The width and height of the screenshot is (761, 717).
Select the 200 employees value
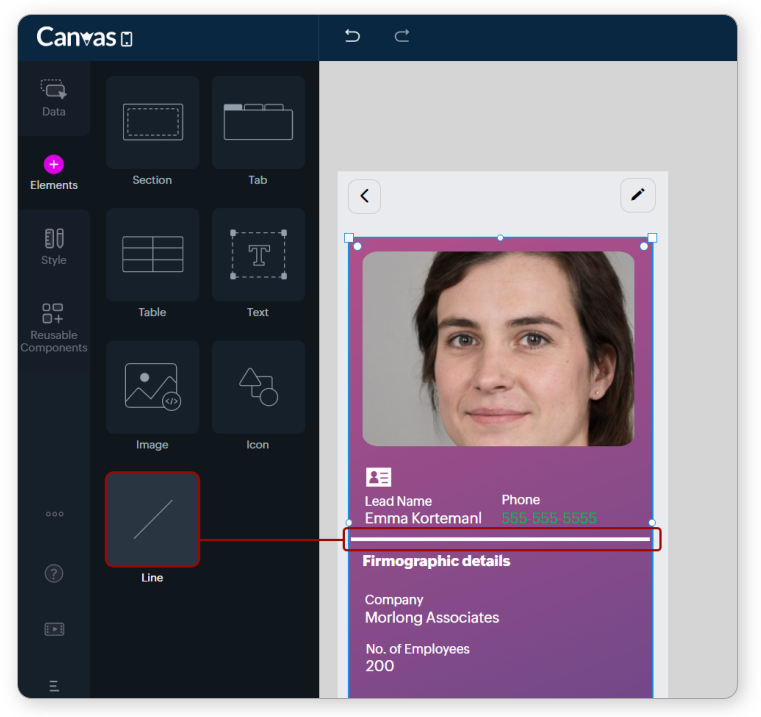click(380, 666)
